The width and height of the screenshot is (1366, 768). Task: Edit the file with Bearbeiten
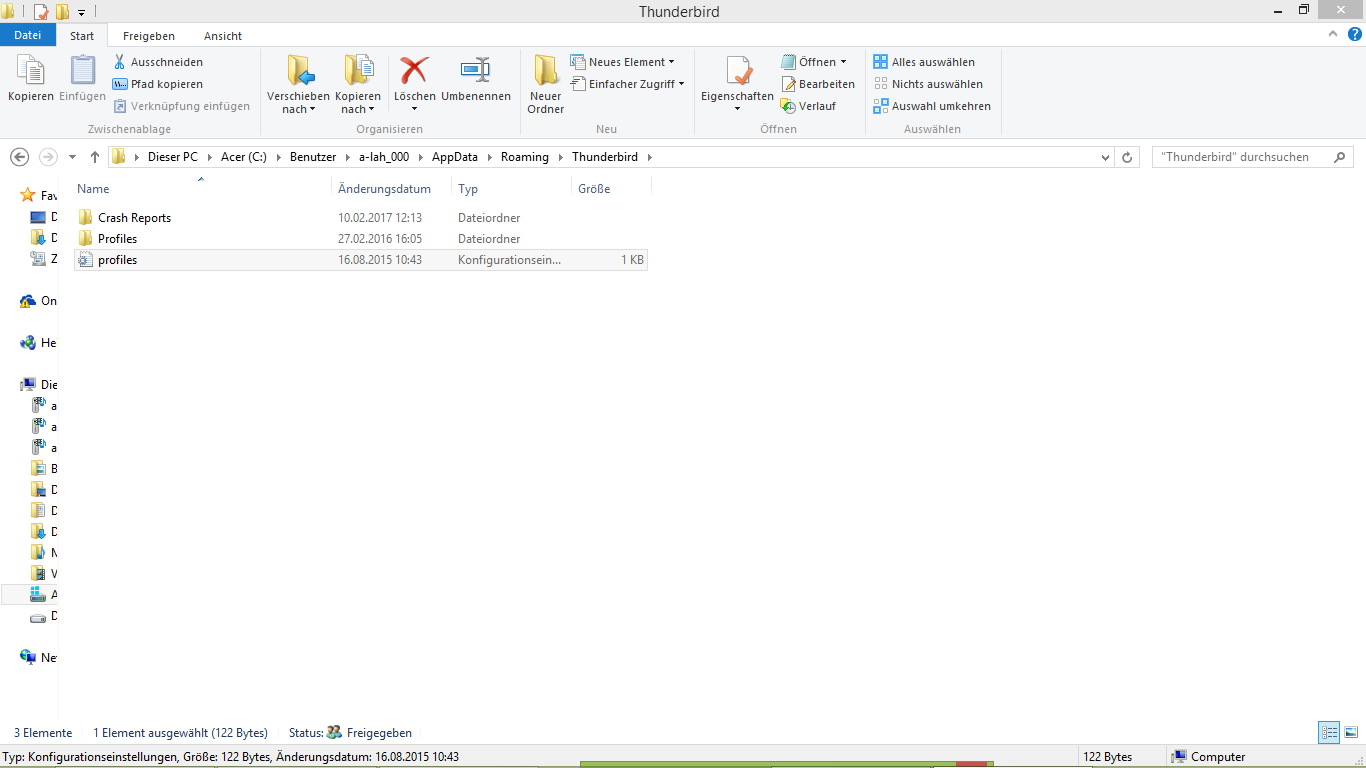[x=818, y=84]
